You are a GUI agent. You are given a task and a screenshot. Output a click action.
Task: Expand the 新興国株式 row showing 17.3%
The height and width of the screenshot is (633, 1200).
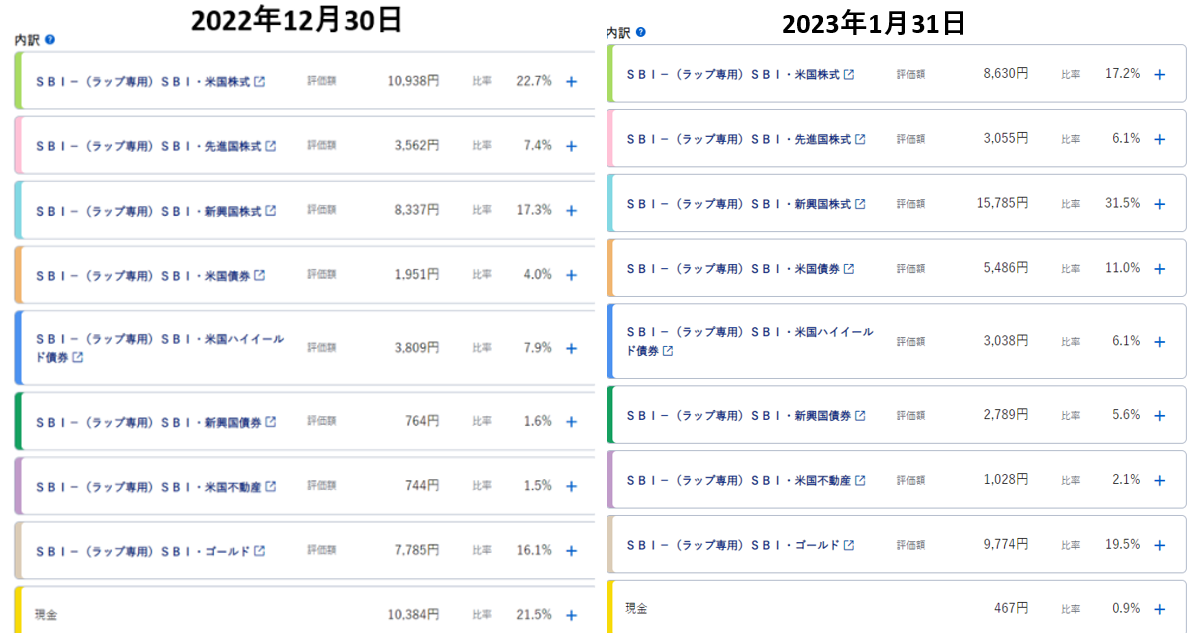[x=571, y=211]
